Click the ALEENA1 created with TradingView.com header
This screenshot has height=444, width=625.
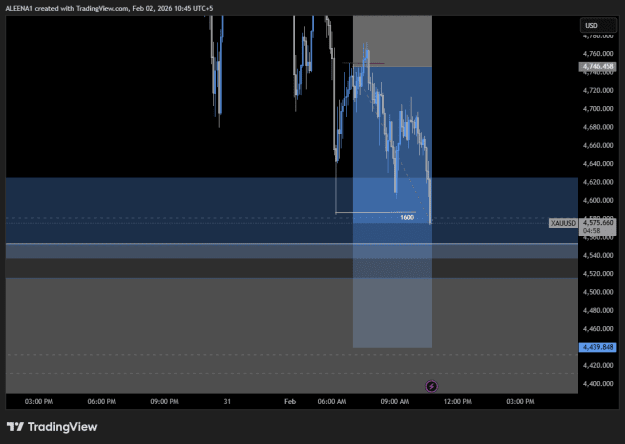[109, 8]
